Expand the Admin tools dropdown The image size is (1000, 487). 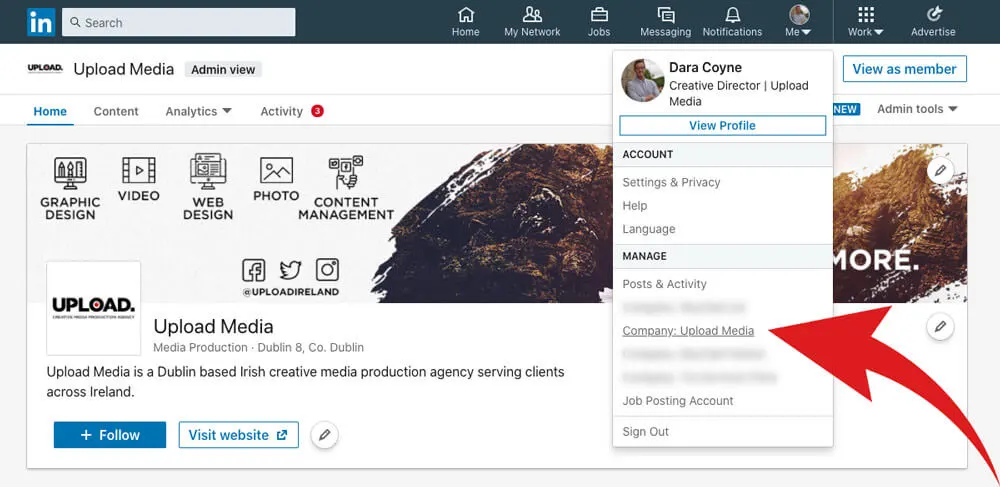(918, 109)
